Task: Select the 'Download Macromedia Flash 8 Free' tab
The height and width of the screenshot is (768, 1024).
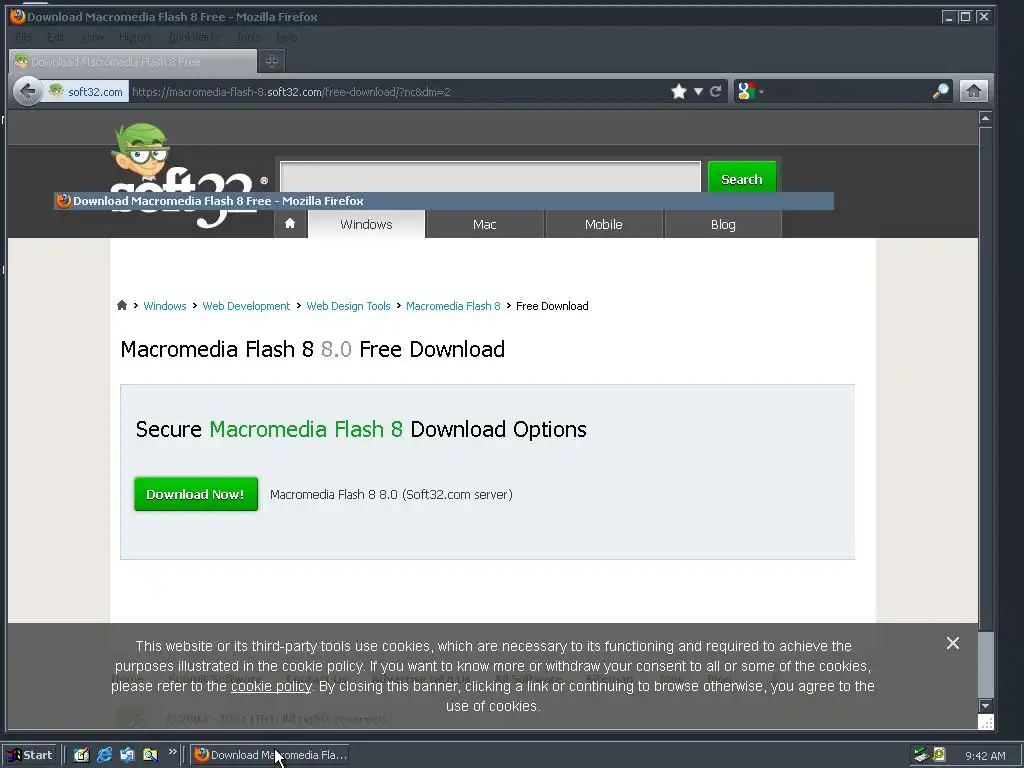Action: tap(133, 61)
